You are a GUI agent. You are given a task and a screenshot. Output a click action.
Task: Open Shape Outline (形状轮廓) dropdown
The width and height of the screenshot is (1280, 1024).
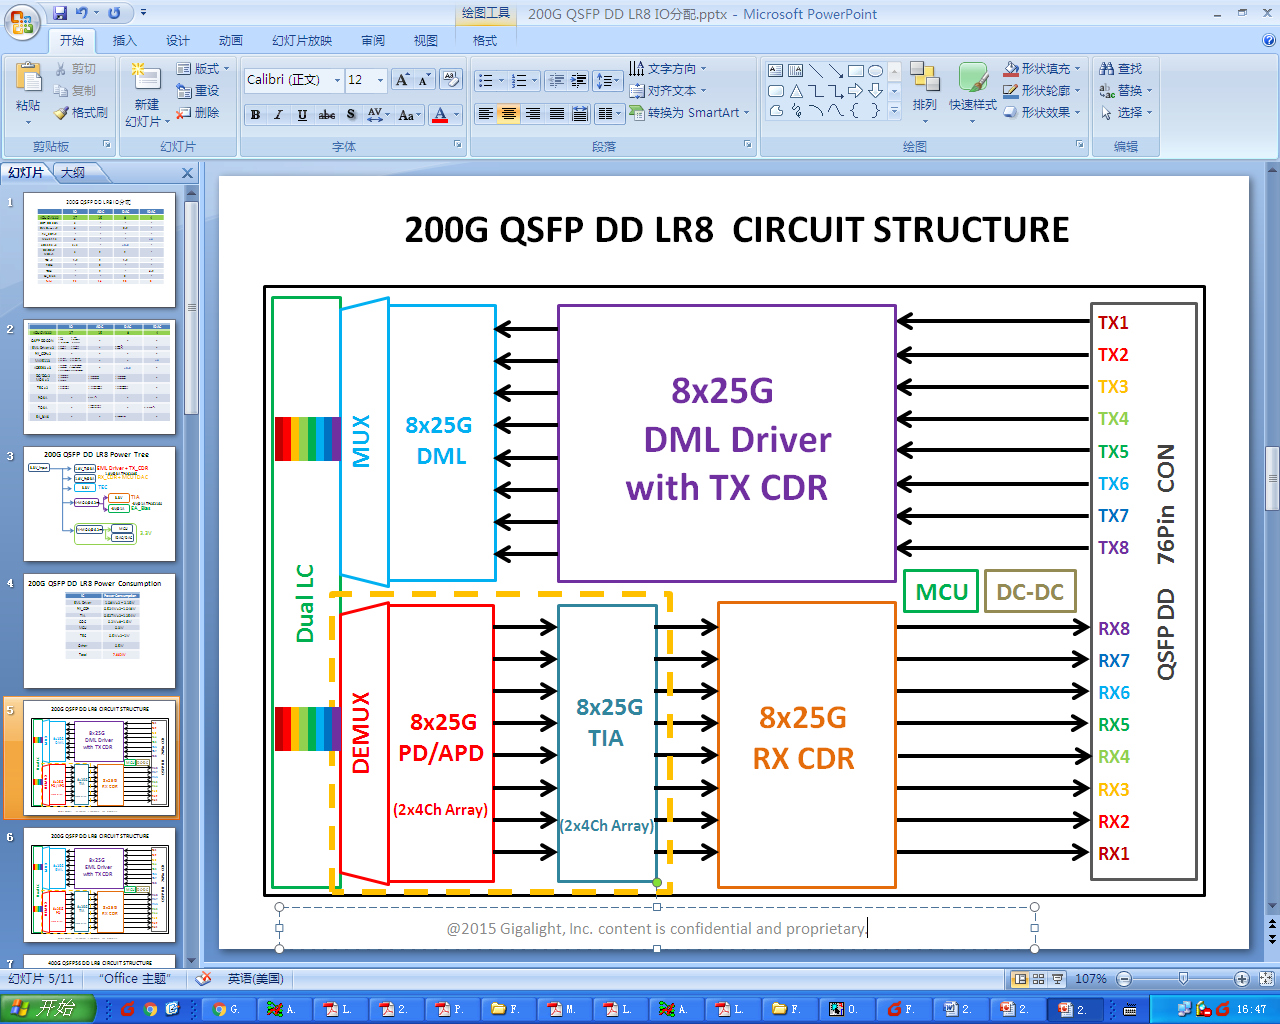coord(1042,91)
